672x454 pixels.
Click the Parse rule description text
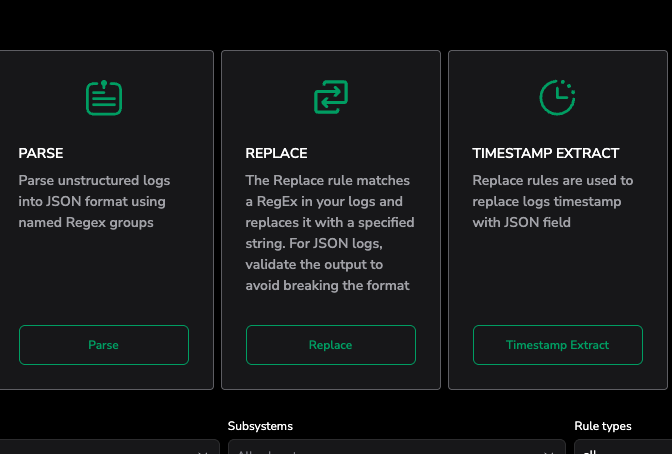[94, 201]
